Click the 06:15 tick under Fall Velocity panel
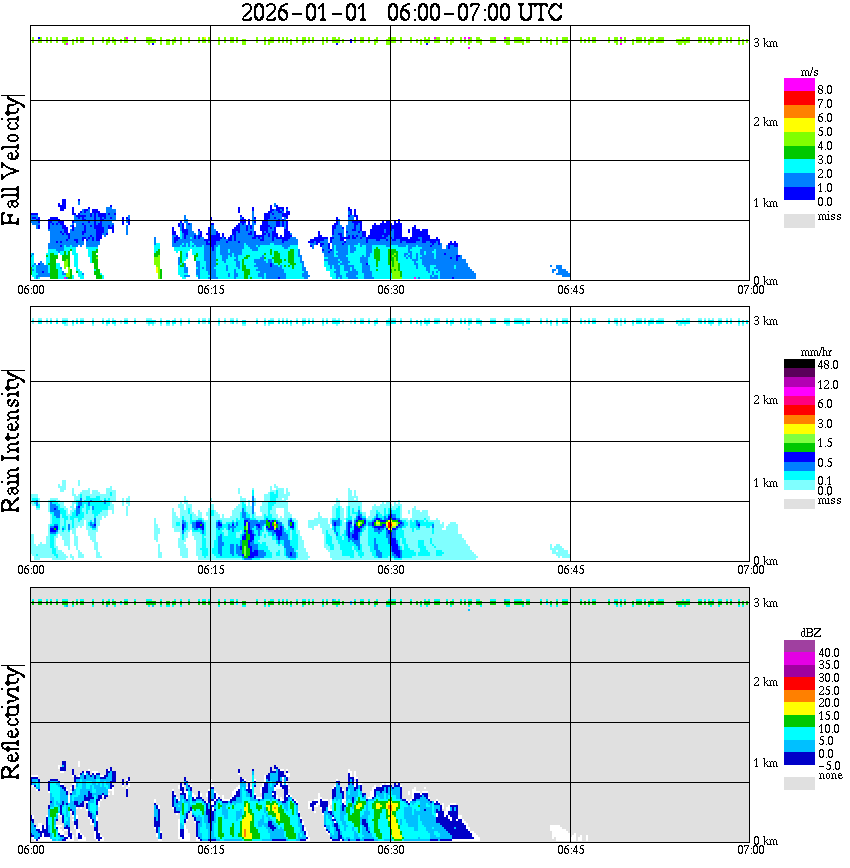Viewport: 850px width, 868px height. click(211, 290)
